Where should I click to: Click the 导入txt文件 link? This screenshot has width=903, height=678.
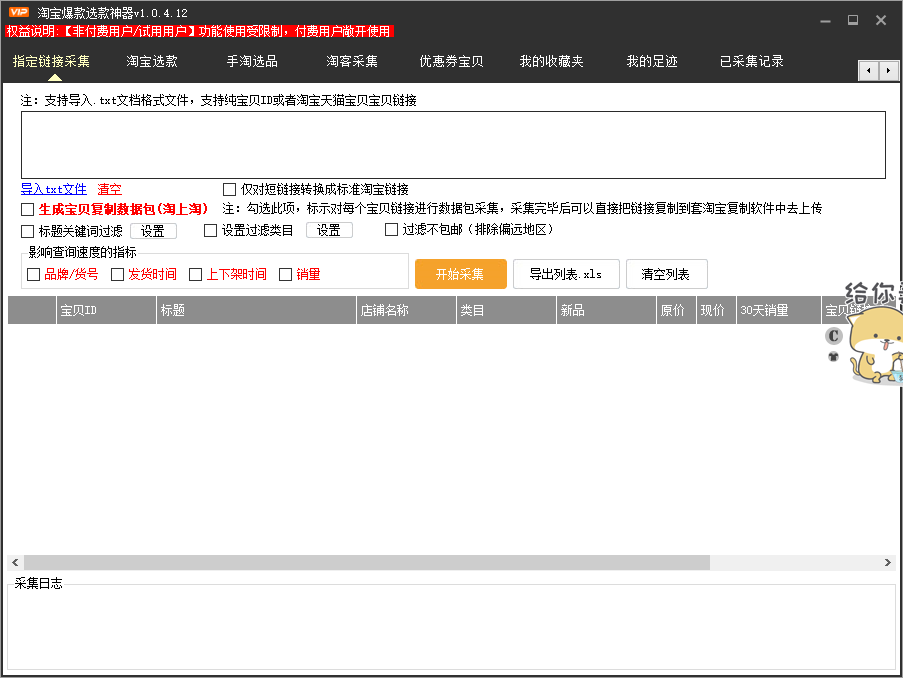[x=53, y=189]
